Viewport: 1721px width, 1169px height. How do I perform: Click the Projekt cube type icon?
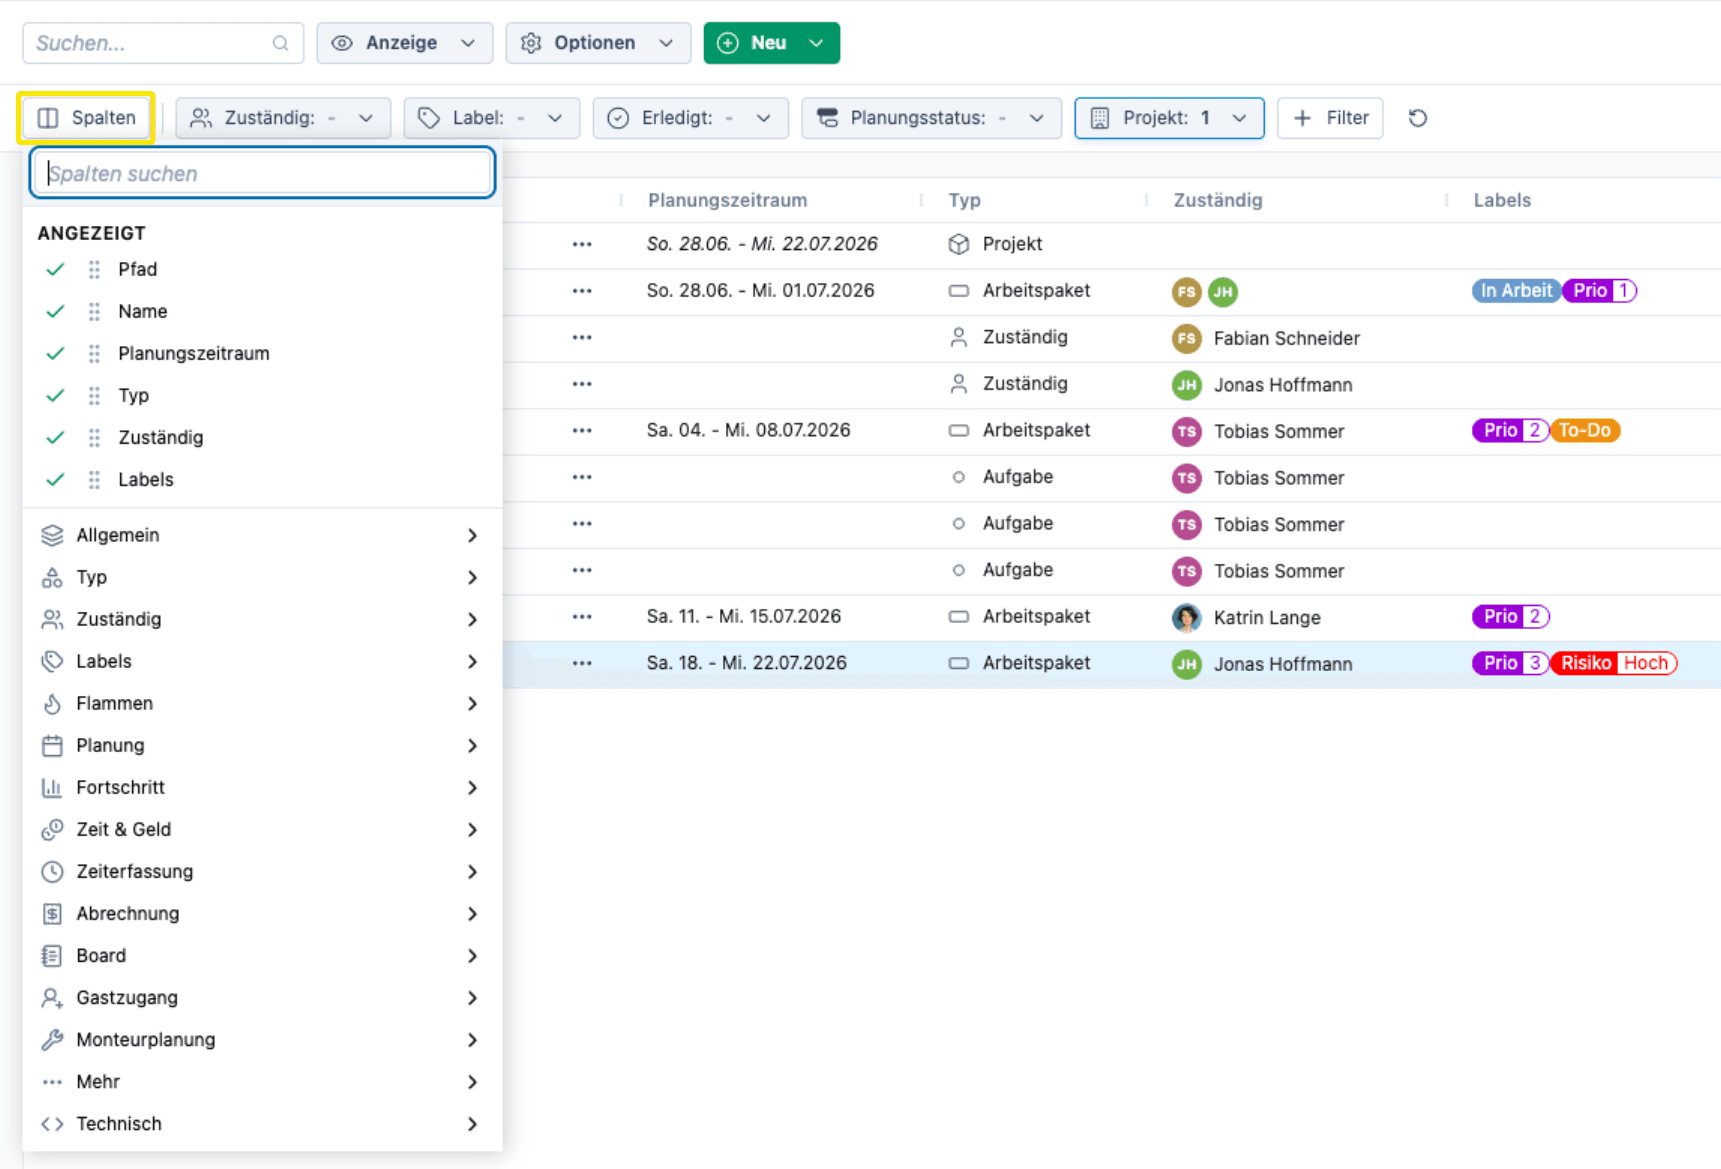(x=958, y=244)
